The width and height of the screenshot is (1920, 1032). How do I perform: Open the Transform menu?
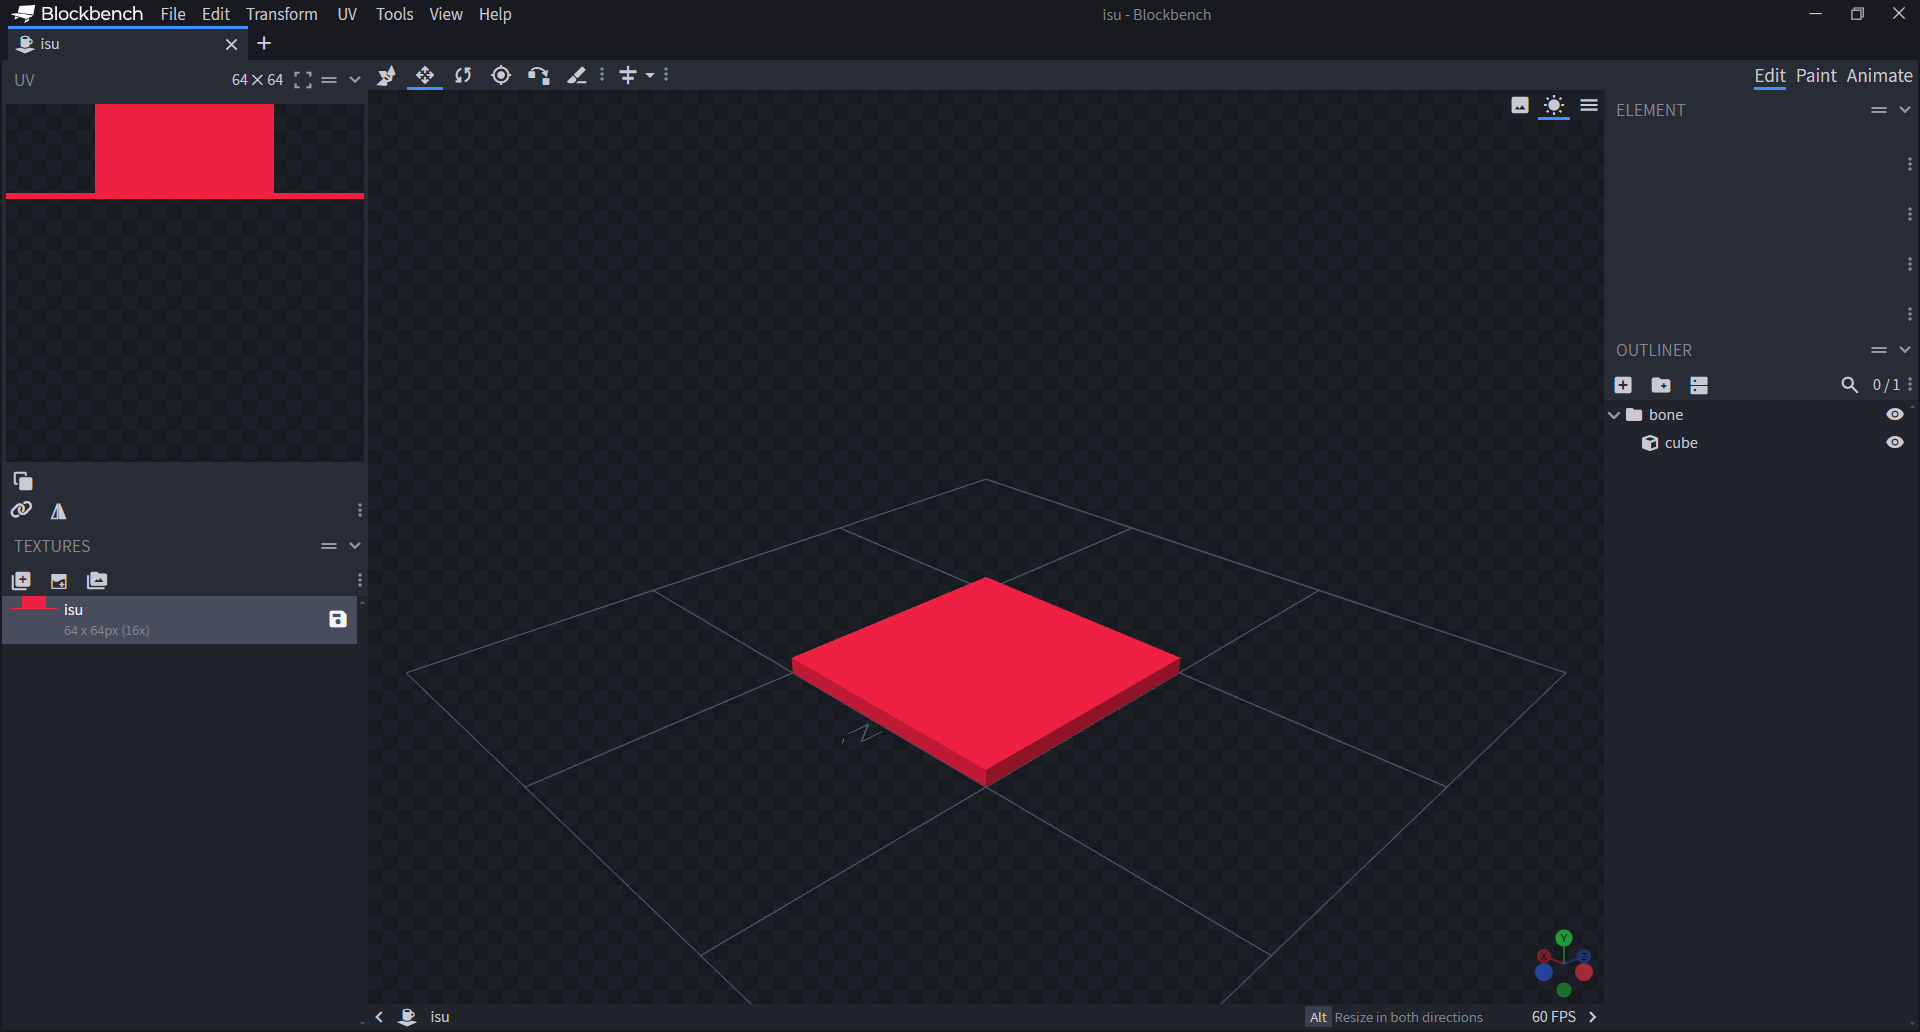pyautogui.click(x=282, y=14)
